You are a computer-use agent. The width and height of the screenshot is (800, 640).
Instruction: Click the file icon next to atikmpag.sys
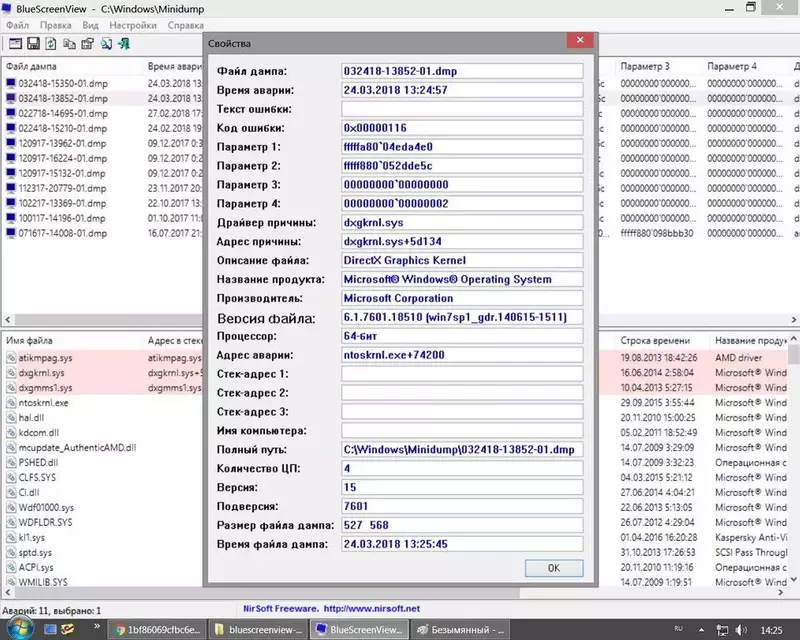[x=11, y=358]
